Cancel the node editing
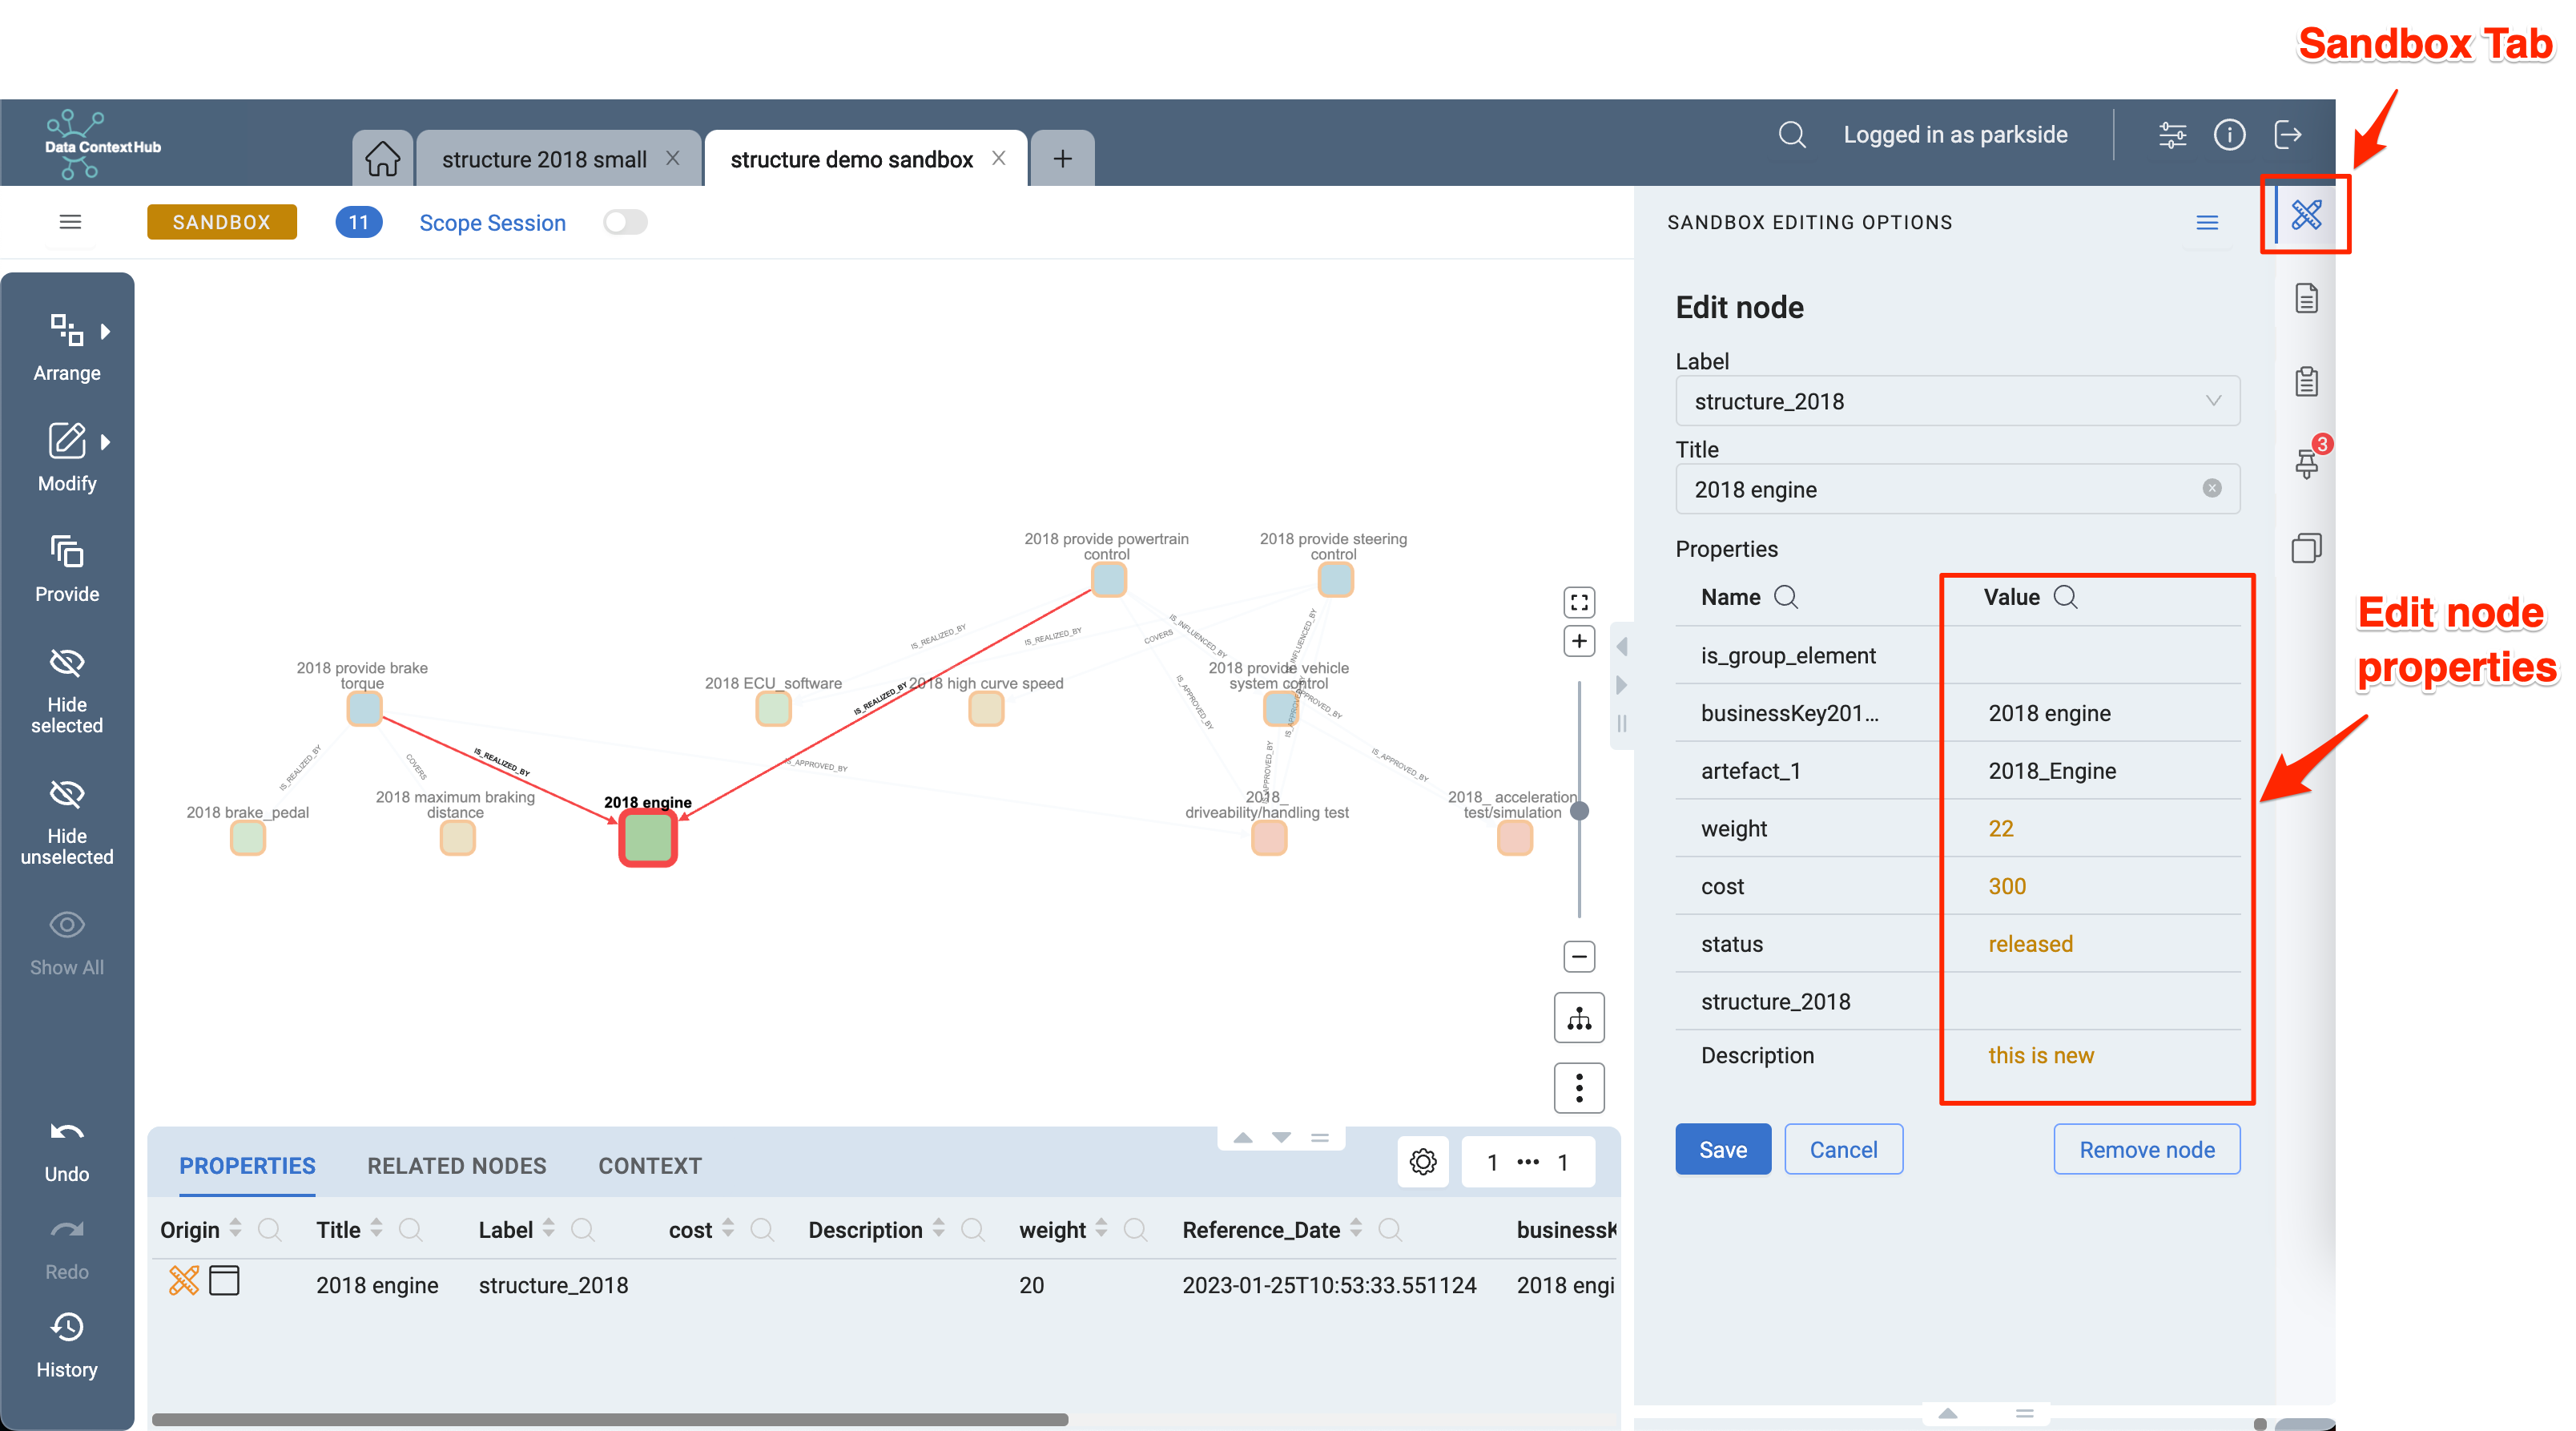The image size is (2576, 1431). pyautogui.click(x=1843, y=1149)
